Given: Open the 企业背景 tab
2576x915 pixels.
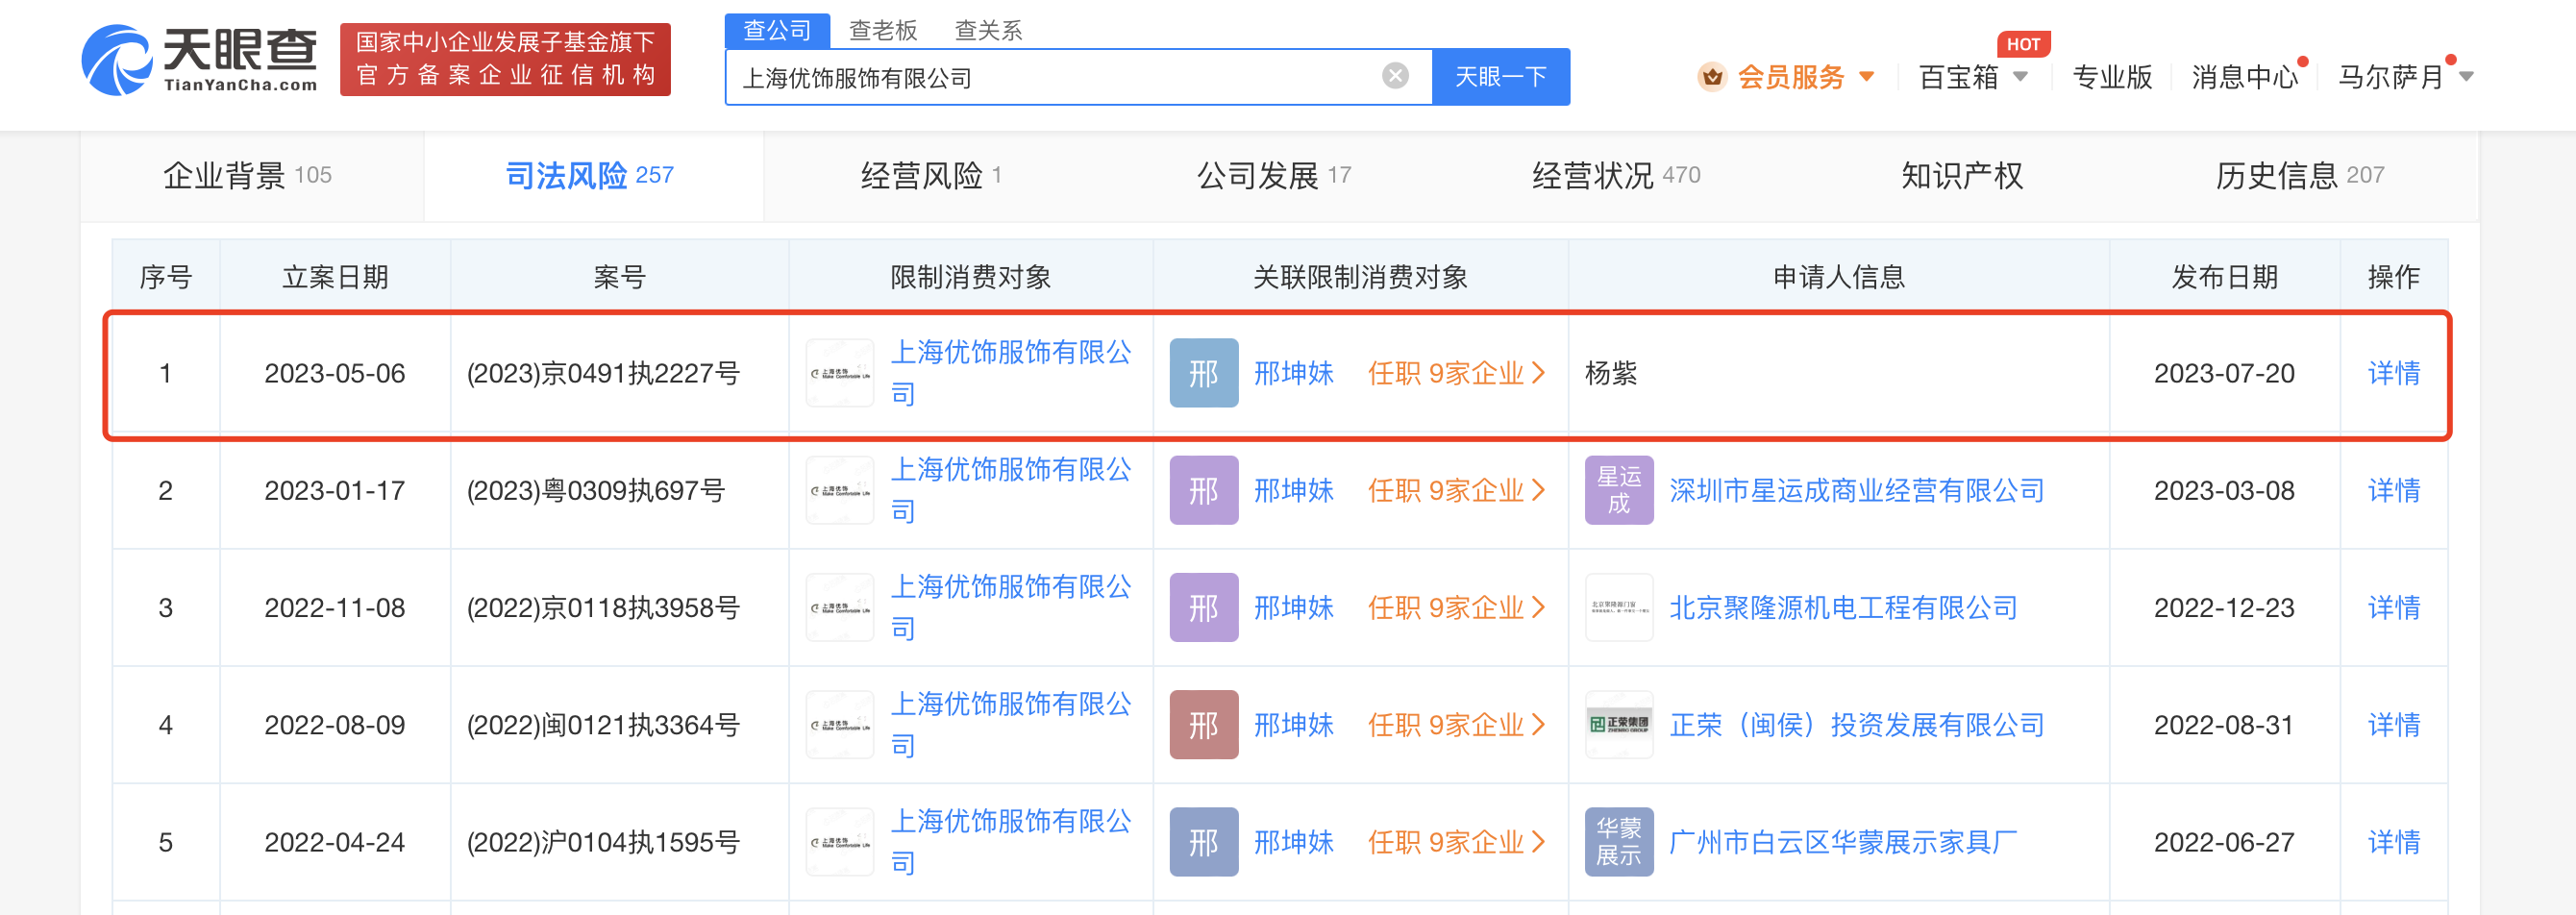Looking at the screenshot, I should coord(247,176).
